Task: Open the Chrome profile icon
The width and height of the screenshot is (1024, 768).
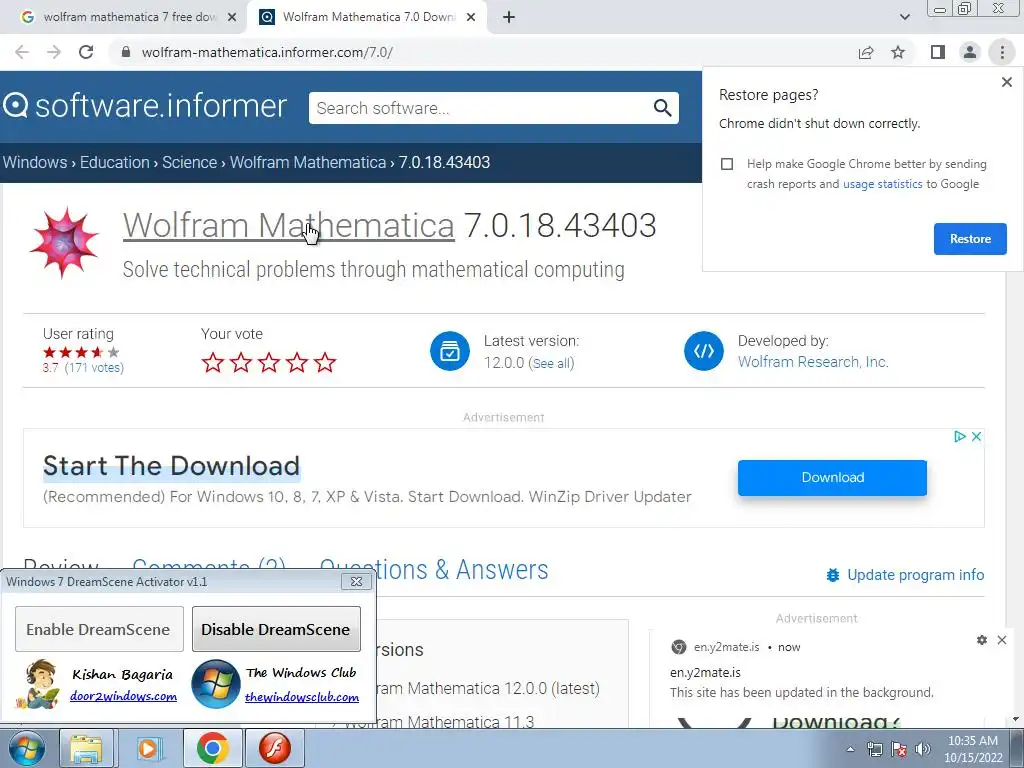Action: pyautogui.click(x=970, y=52)
